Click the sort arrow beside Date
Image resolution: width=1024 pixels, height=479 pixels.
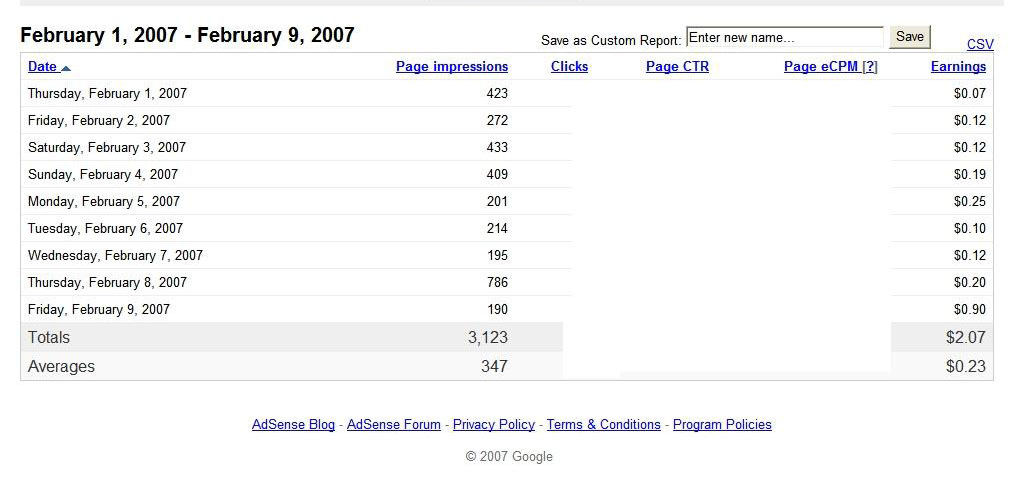point(66,68)
